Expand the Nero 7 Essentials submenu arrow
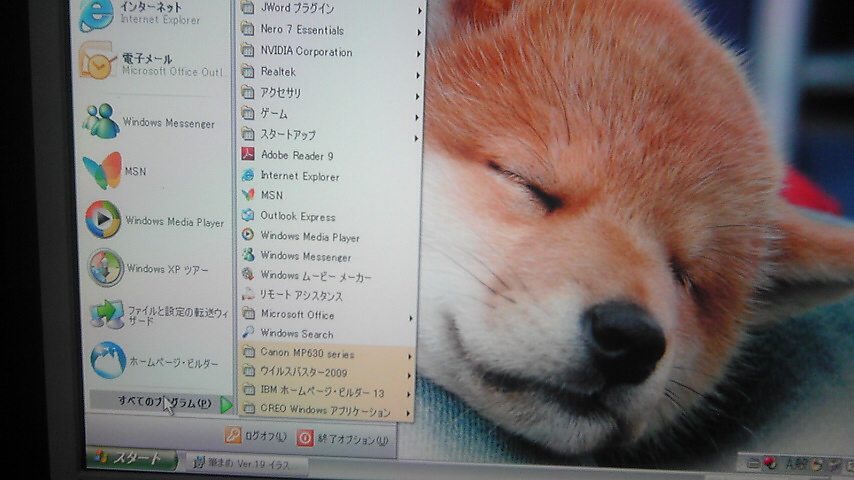This screenshot has height=480, width=854. click(419, 33)
